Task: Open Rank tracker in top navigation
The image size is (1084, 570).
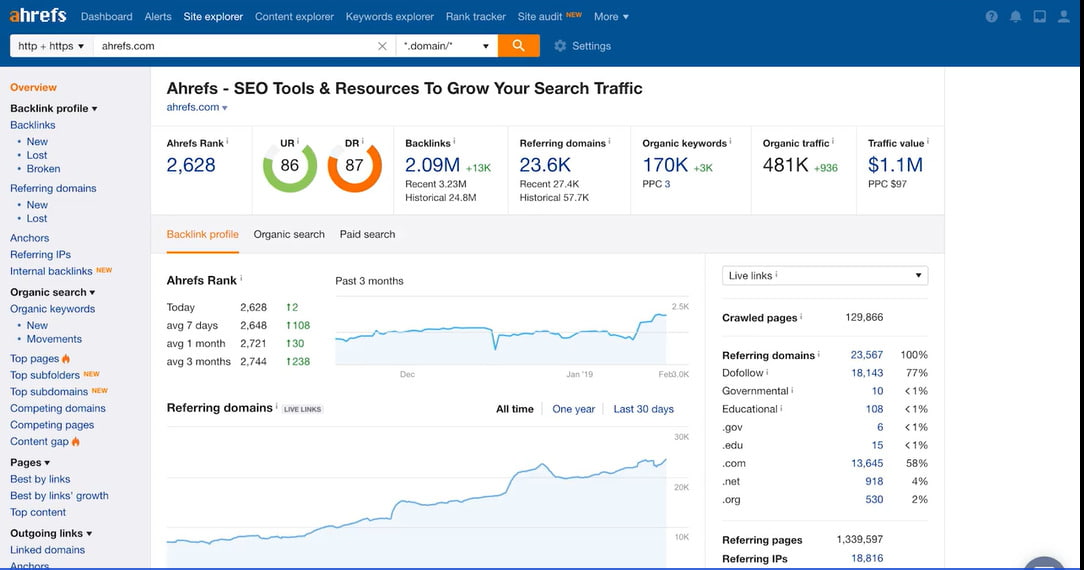Action: click(476, 17)
